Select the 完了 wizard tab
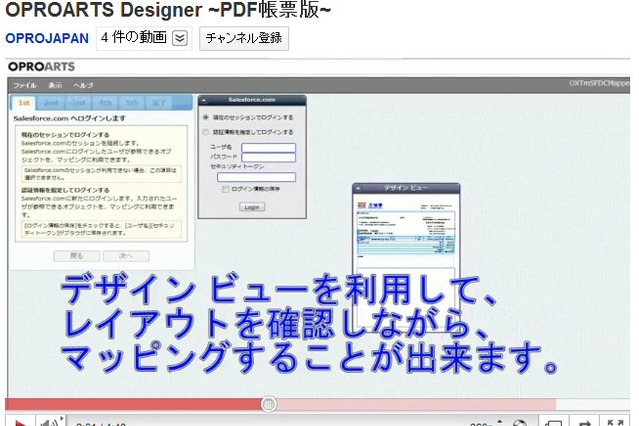The width and height of the screenshot is (639, 426). (x=159, y=103)
